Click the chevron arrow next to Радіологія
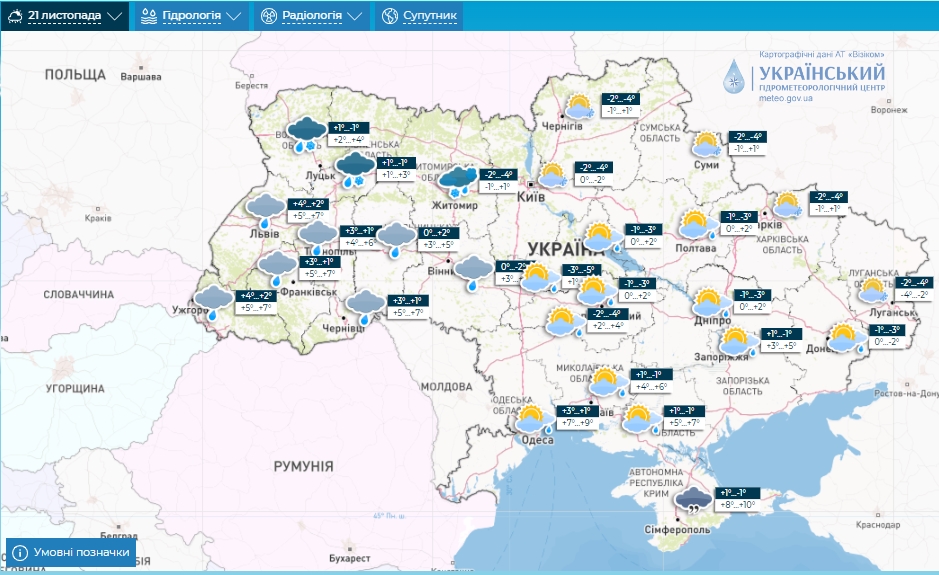 [355, 17]
